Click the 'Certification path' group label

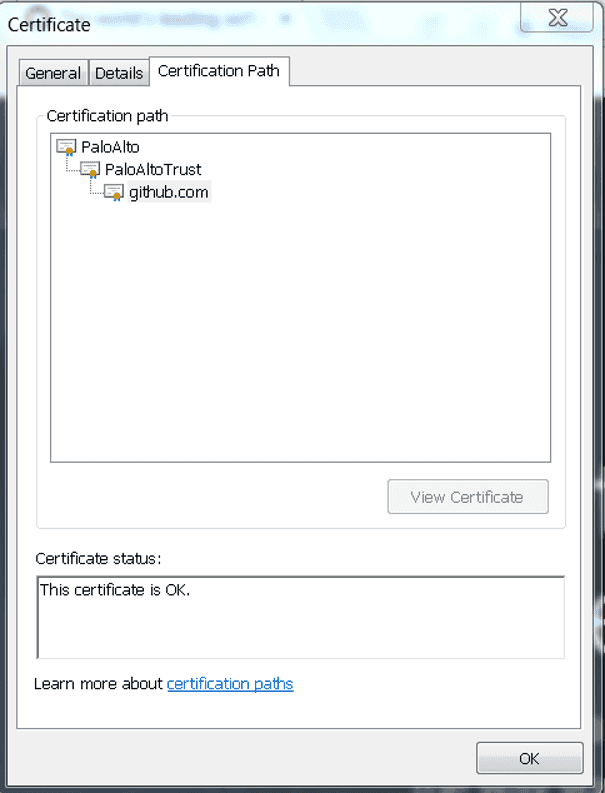tap(108, 116)
